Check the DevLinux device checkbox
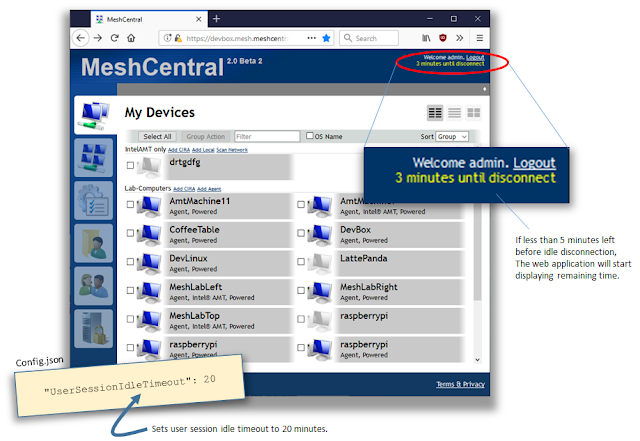 (x=130, y=261)
